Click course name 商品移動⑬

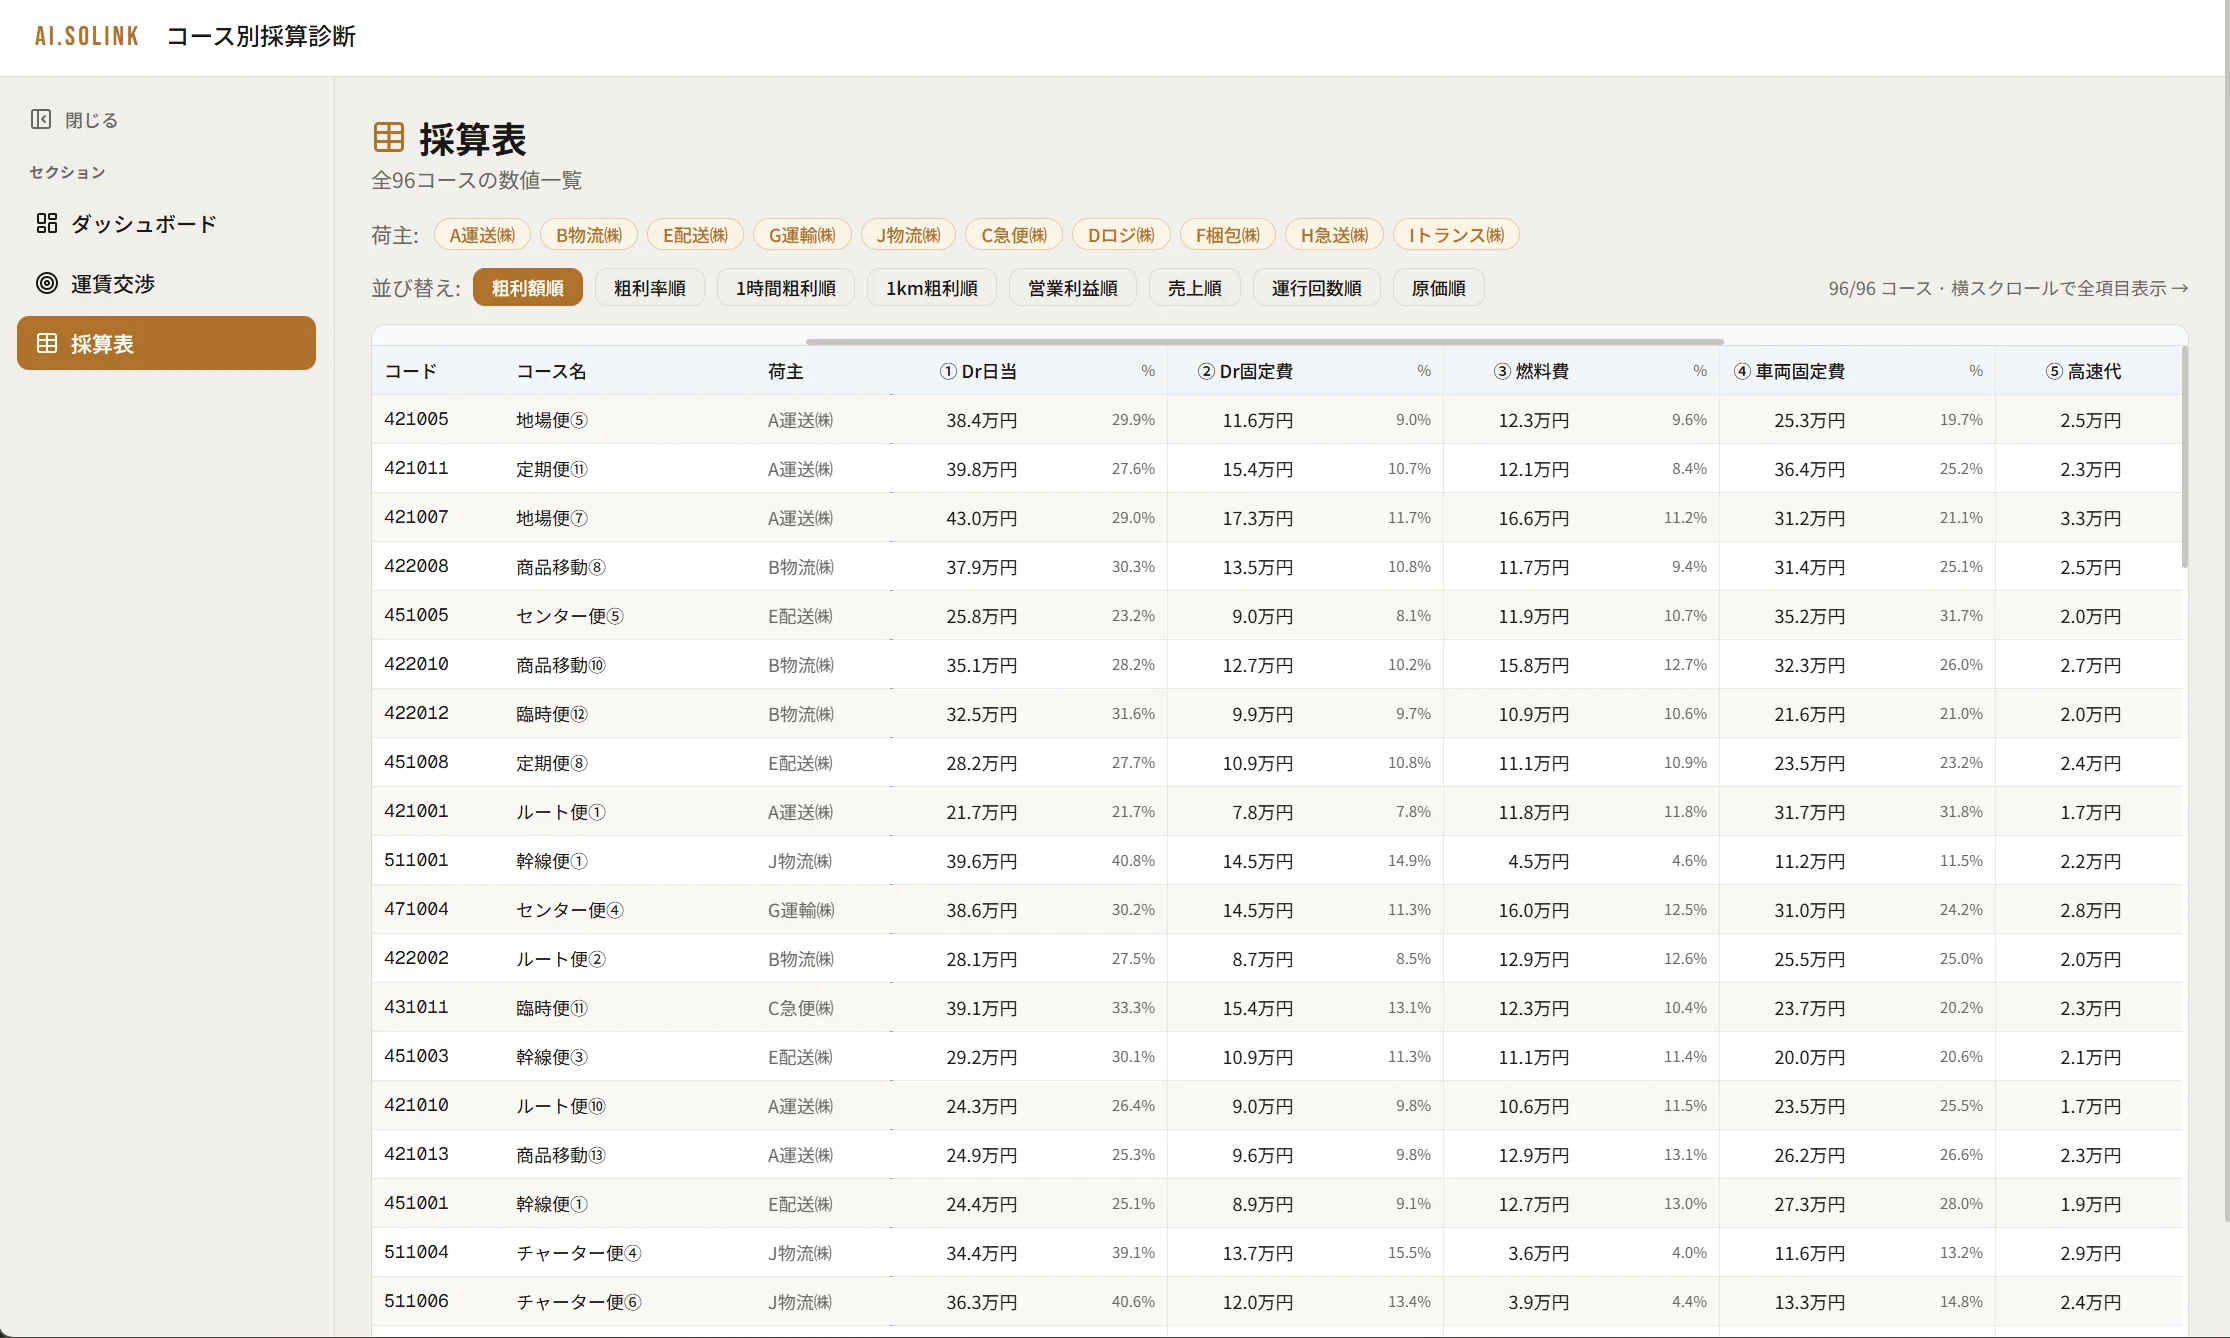point(561,1155)
